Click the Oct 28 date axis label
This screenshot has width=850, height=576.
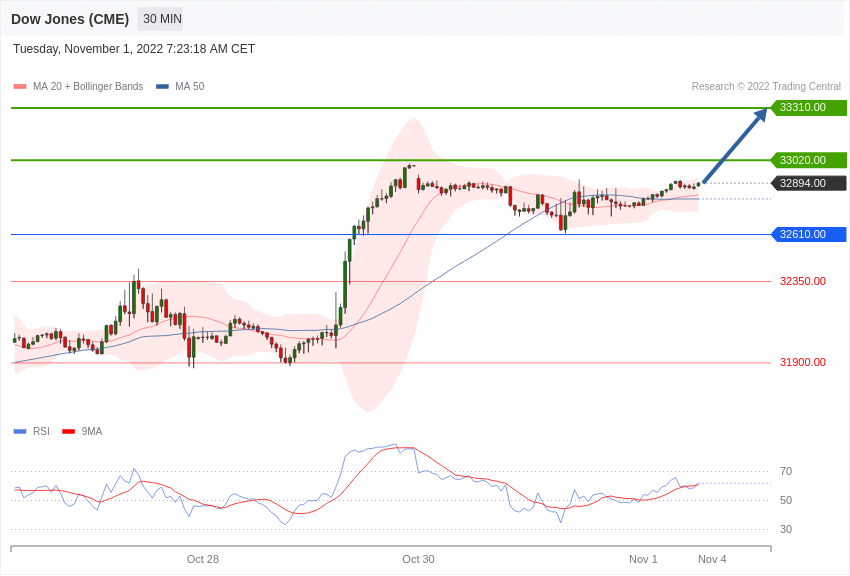(203, 559)
